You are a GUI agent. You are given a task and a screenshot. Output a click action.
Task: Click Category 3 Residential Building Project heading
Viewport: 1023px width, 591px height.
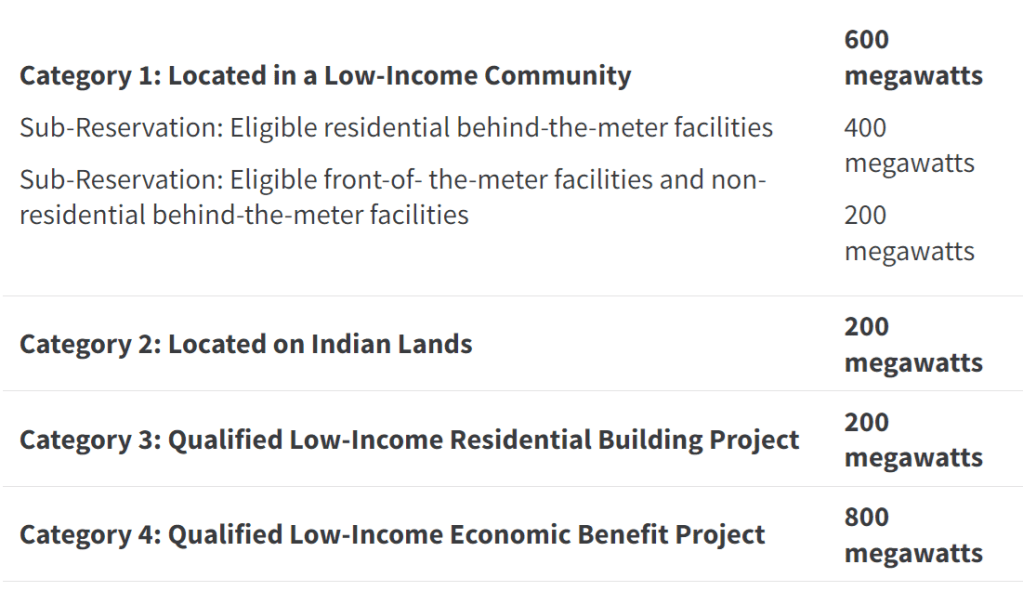click(409, 440)
